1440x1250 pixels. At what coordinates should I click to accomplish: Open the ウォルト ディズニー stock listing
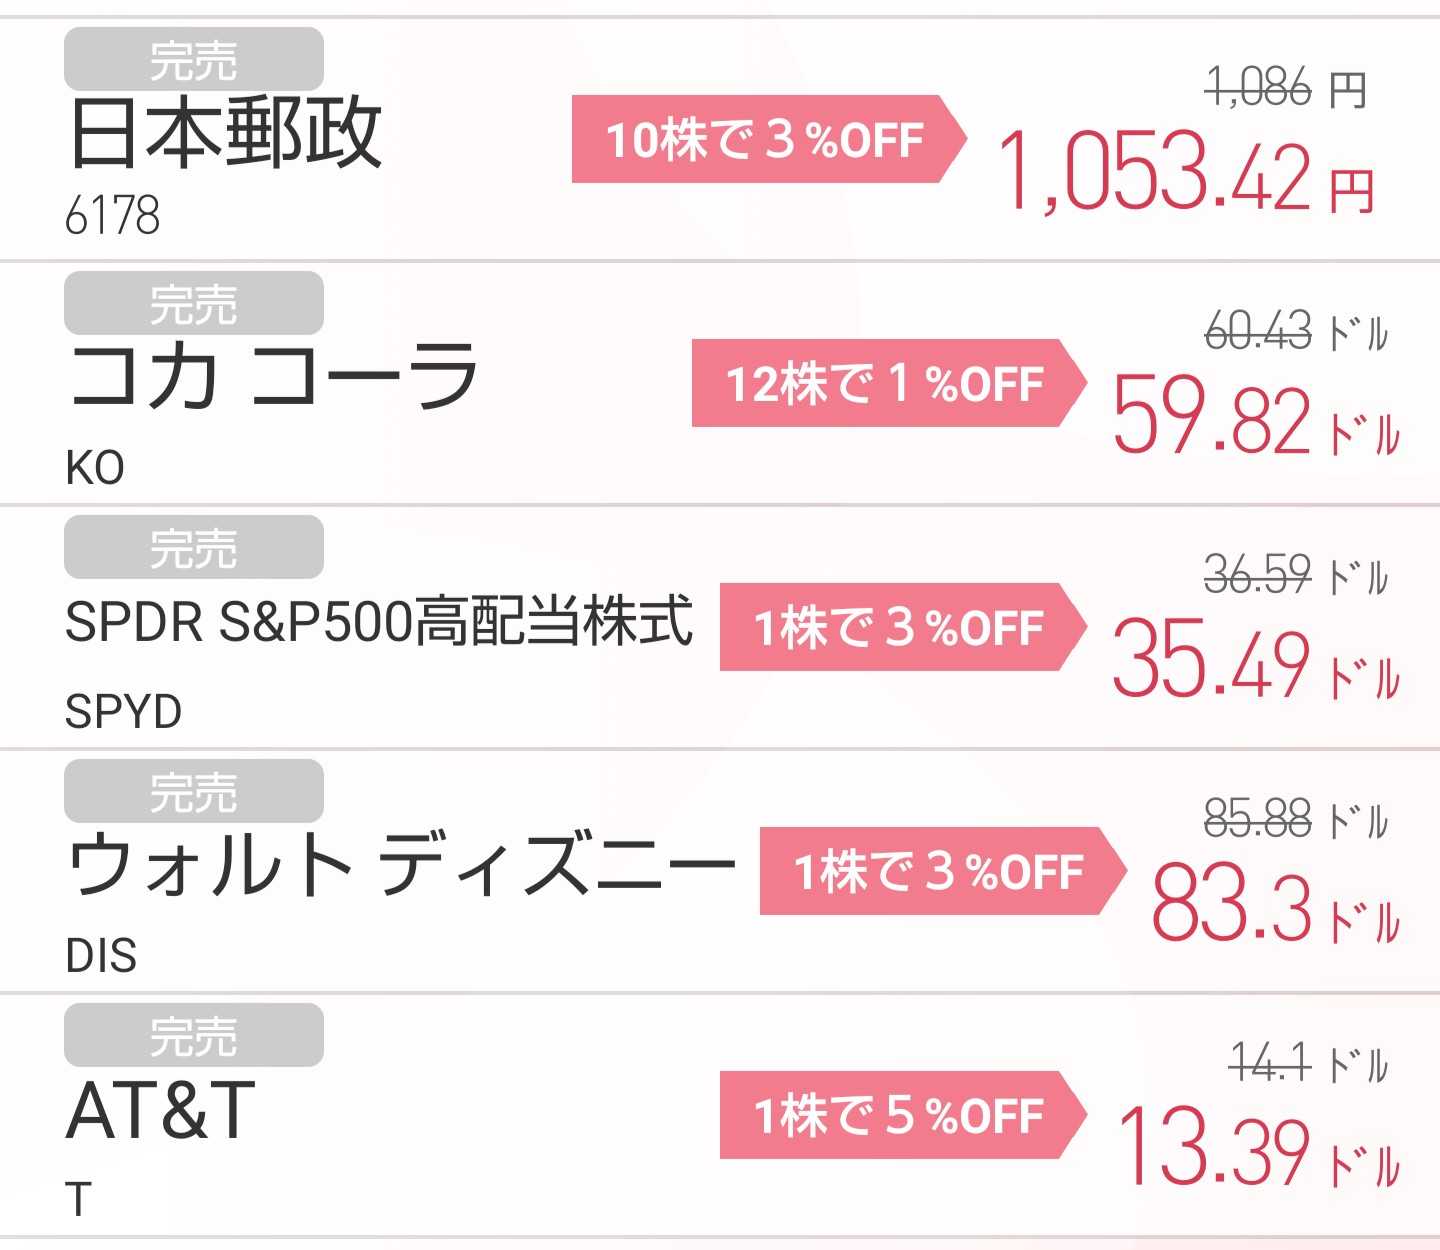pyautogui.click(x=720, y=871)
